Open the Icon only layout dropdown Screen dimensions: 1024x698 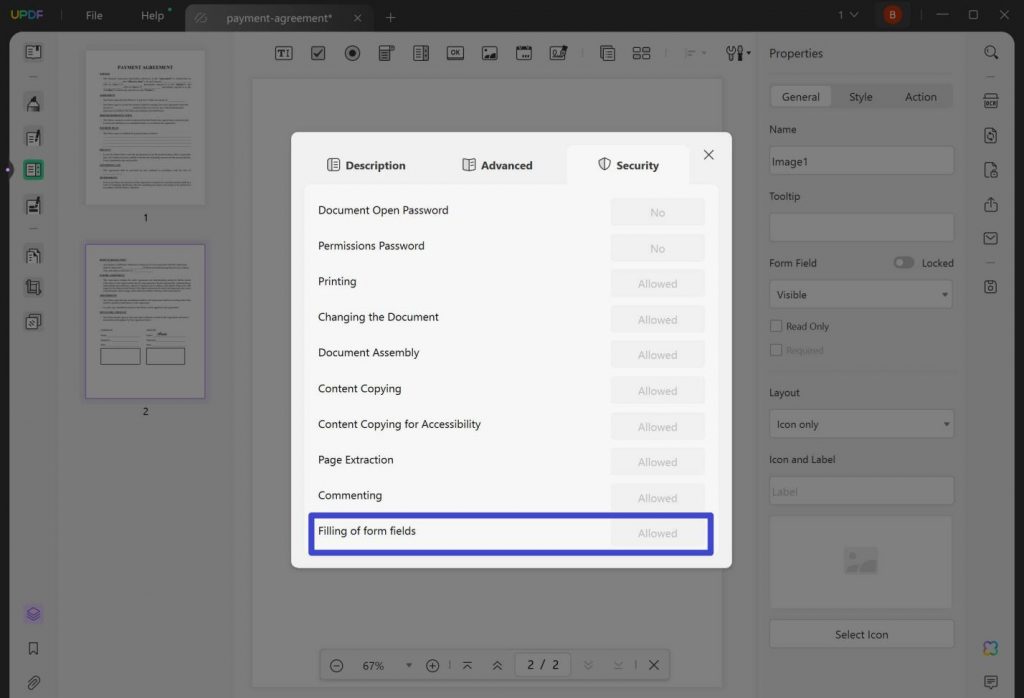click(861, 424)
